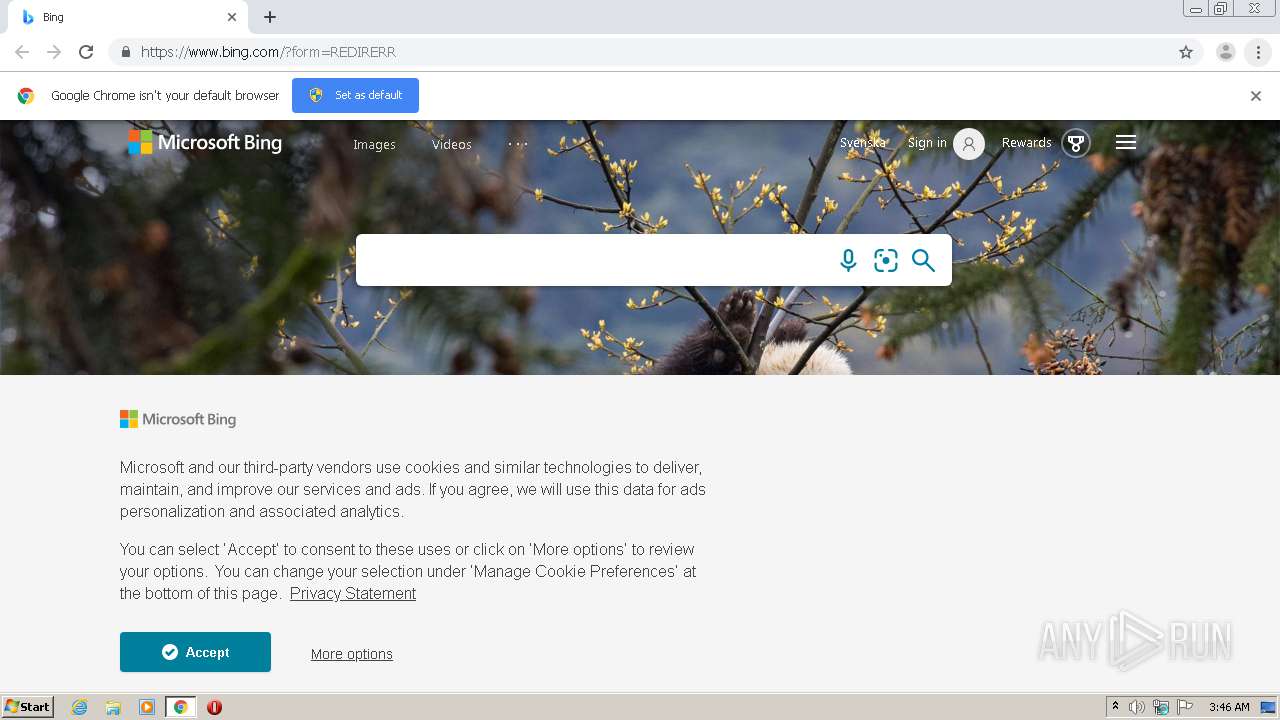
Task: Switch to the Images tab
Action: pyautogui.click(x=374, y=144)
